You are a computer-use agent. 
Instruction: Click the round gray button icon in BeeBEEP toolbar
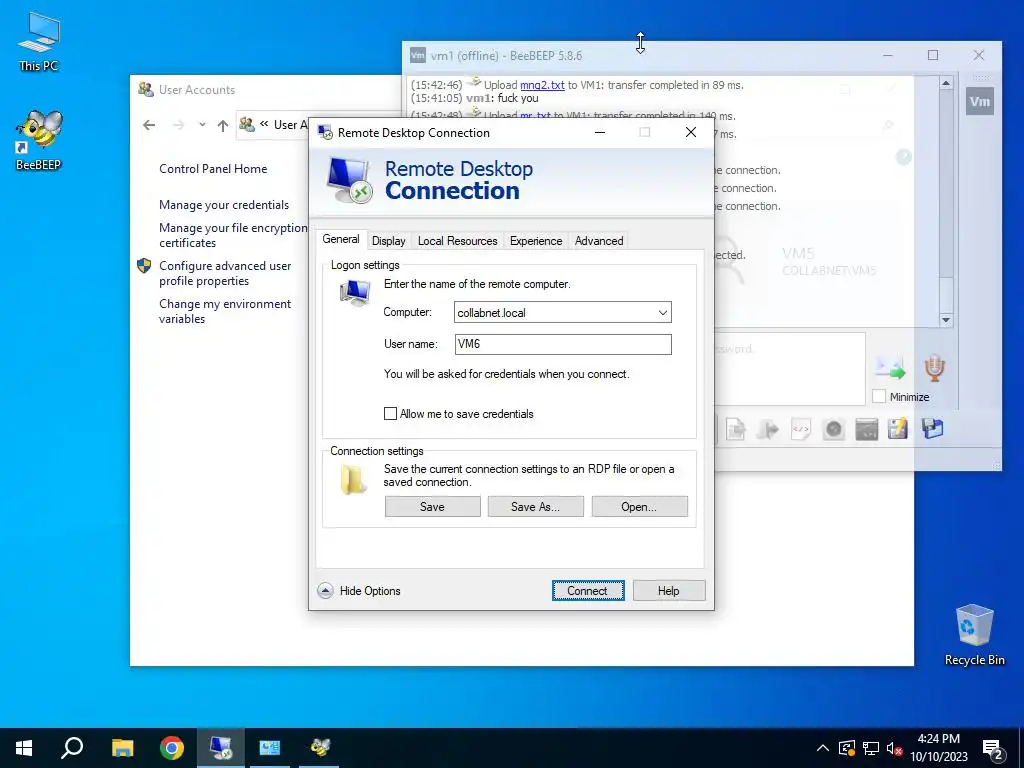pyautogui.click(x=833, y=429)
